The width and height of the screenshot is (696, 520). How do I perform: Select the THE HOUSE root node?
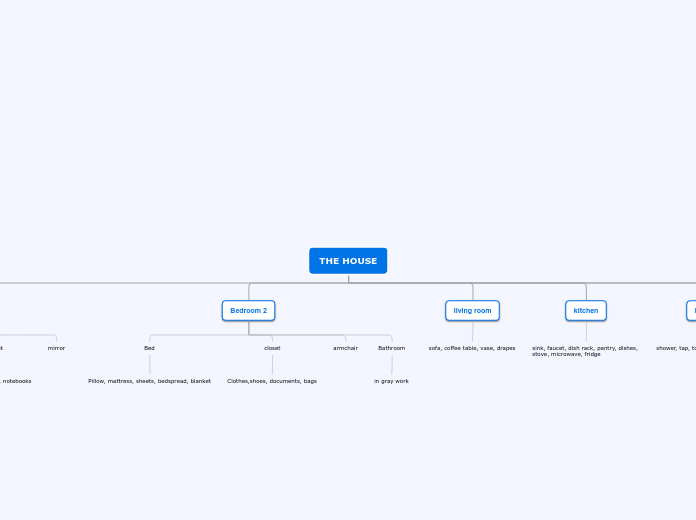[x=348, y=261]
